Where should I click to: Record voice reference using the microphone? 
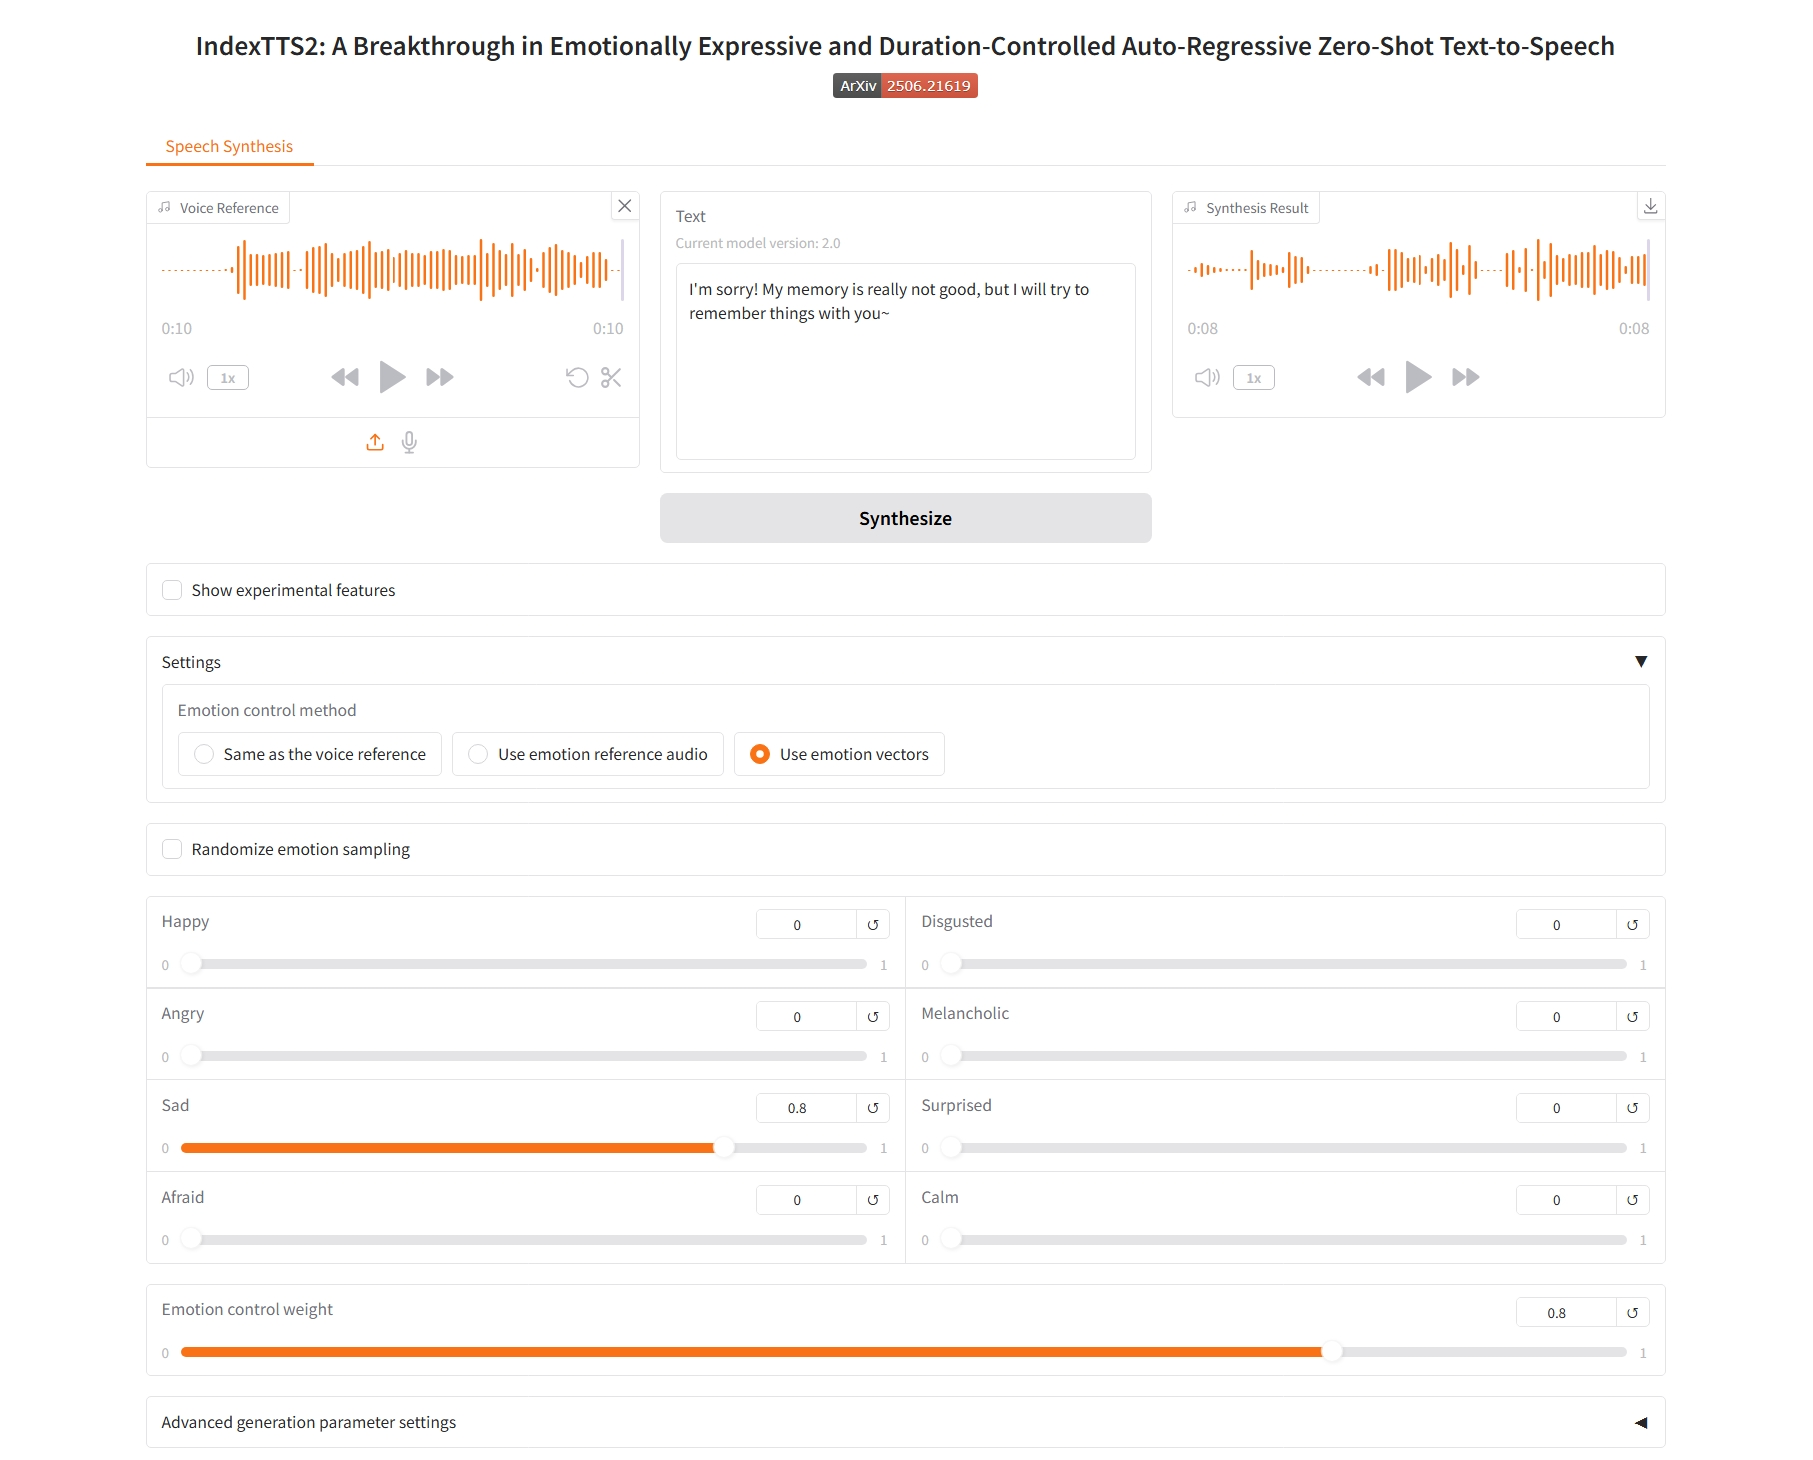click(409, 442)
